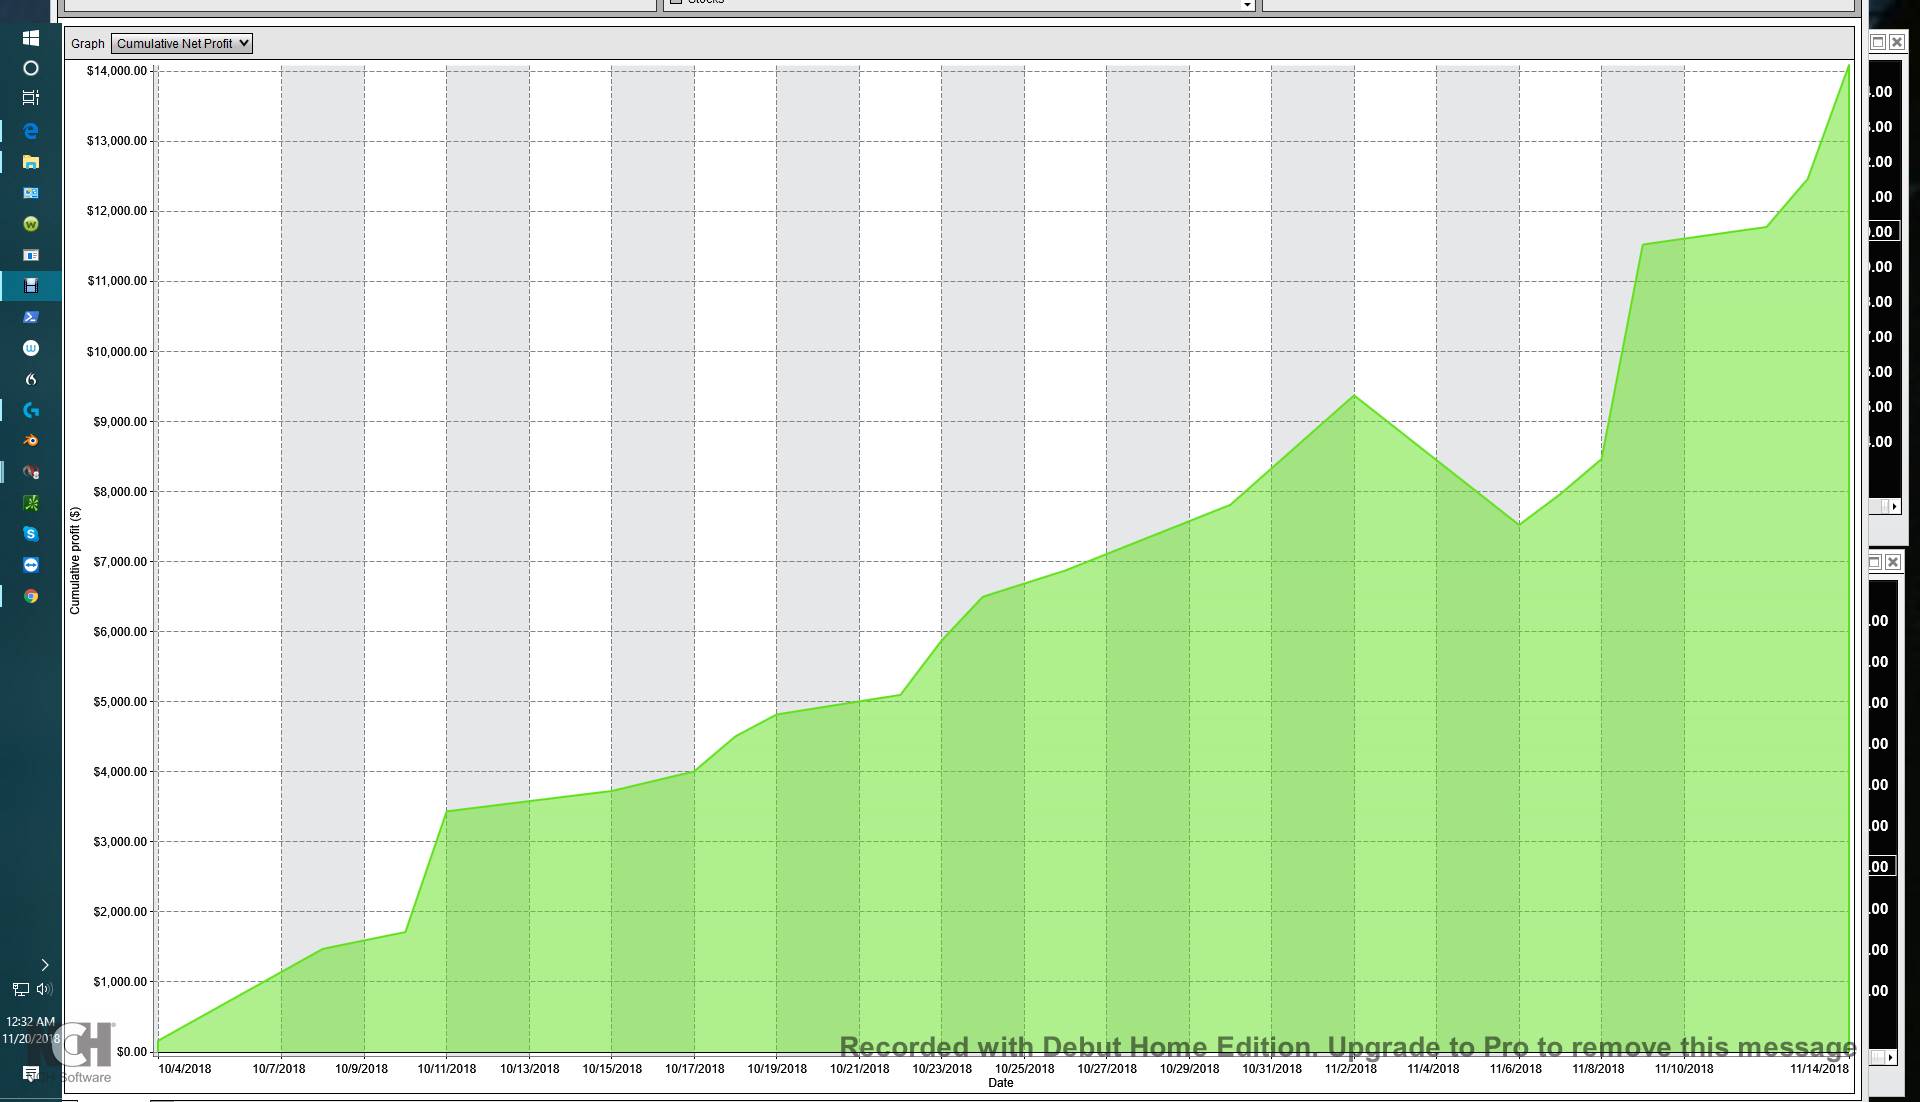Click the 10/23/2018 date label
1920x1102 pixels.
point(942,1069)
